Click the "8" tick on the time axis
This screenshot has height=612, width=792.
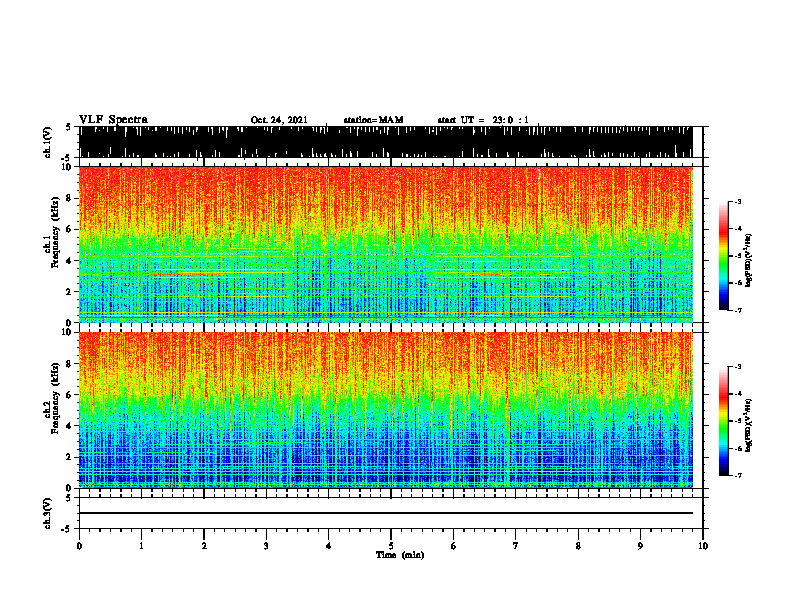click(x=578, y=546)
